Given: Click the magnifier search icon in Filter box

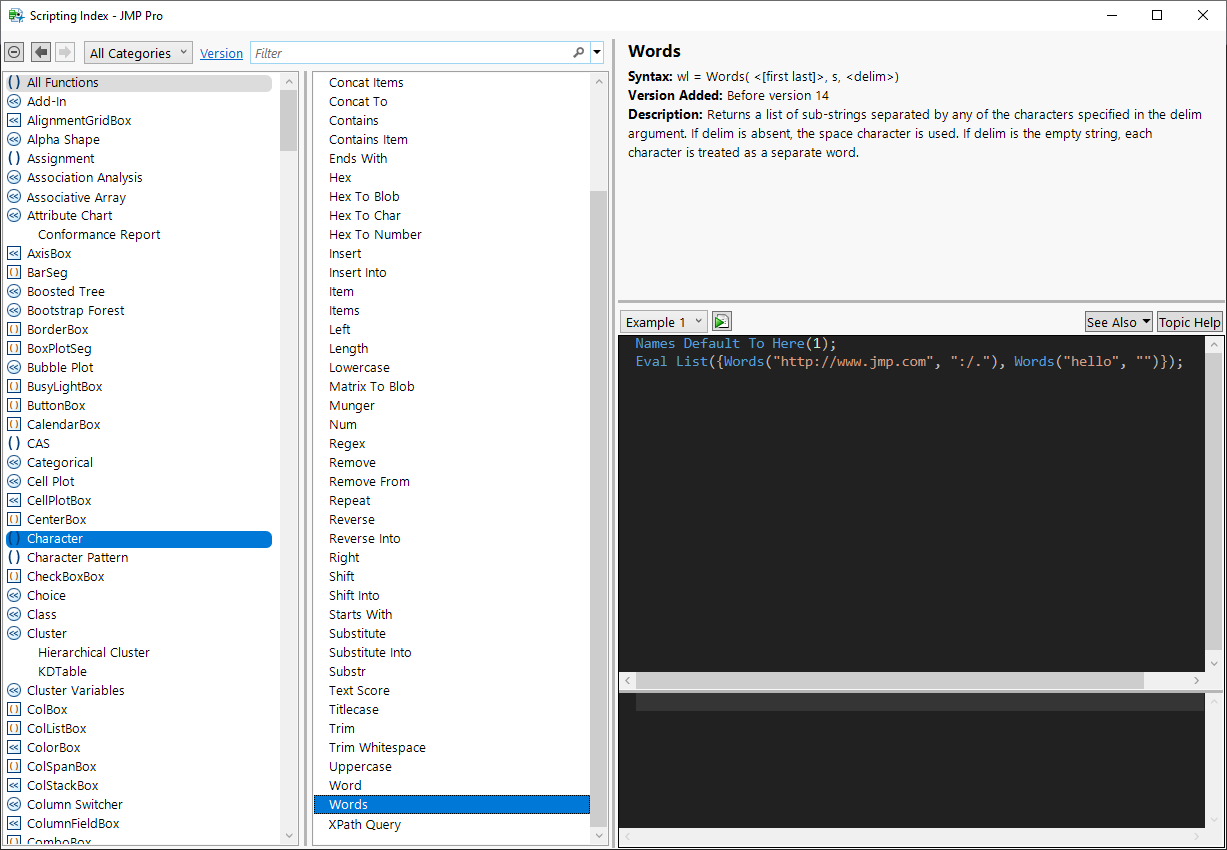Looking at the screenshot, I should point(578,53).
